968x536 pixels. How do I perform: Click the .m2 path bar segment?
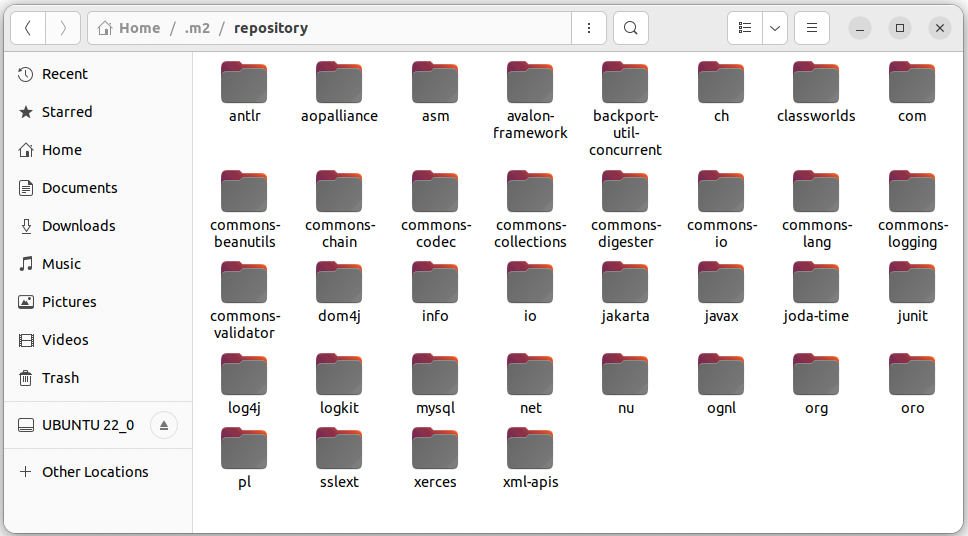tap(197, 28)
